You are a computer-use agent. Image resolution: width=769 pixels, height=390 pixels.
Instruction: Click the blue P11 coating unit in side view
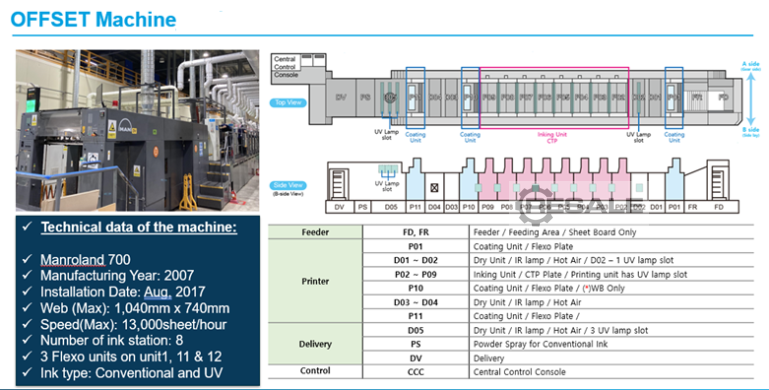tap(415, 179)
